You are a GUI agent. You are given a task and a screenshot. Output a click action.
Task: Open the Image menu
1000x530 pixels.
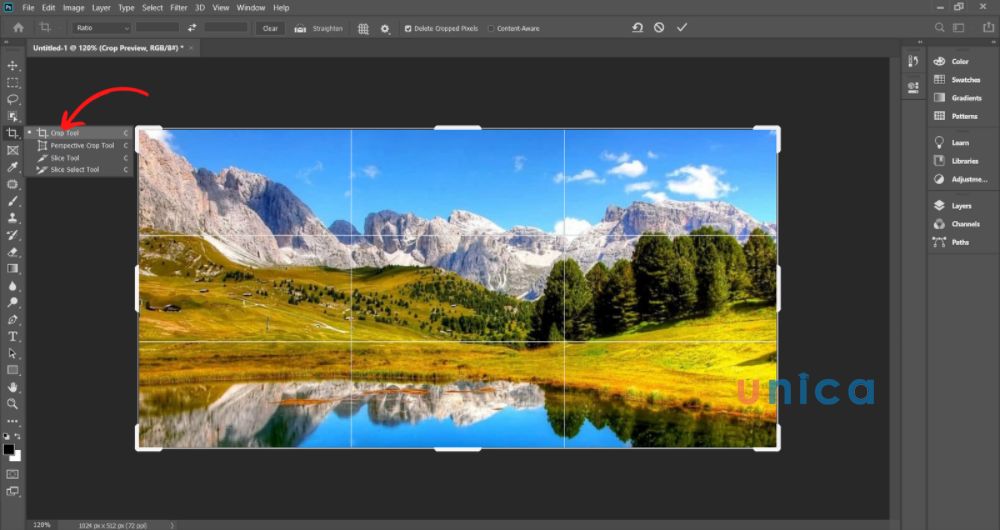73,8
